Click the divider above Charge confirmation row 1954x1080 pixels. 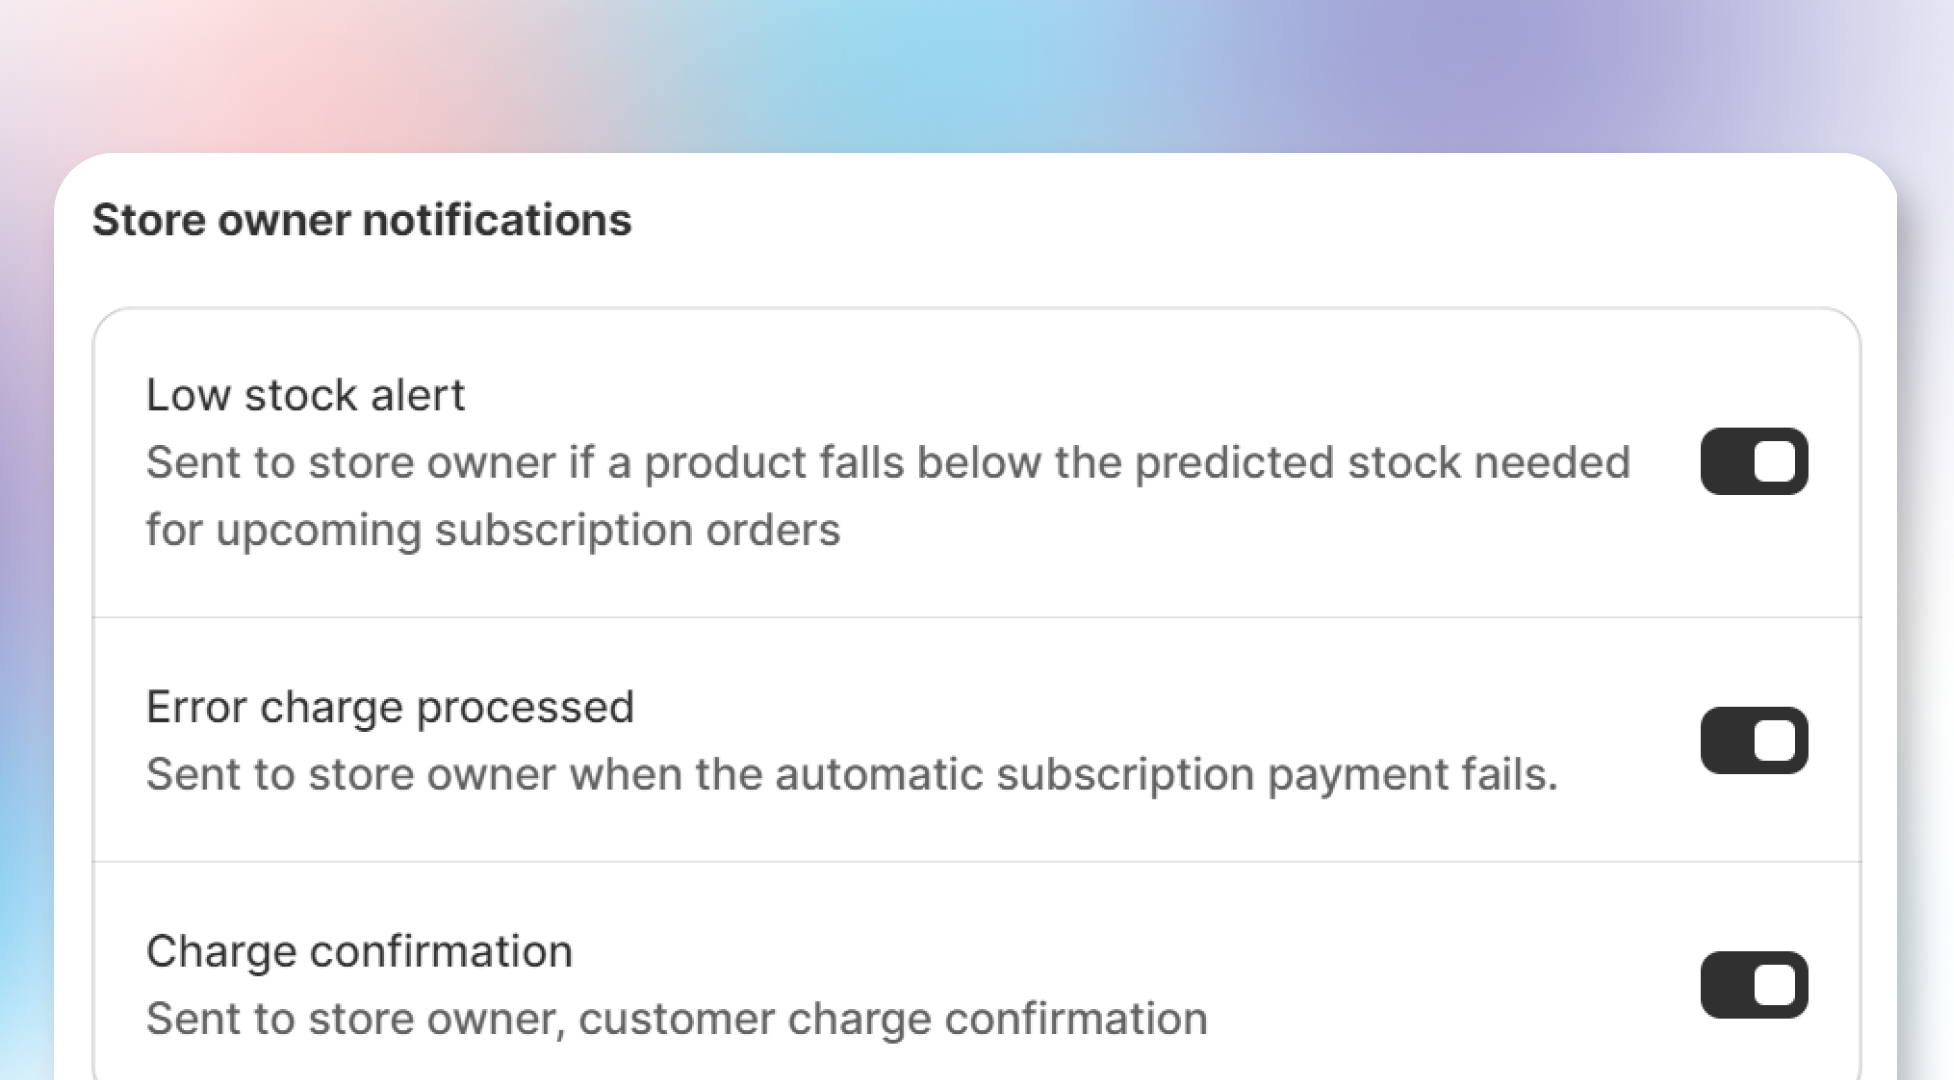[x=977, y=861]
